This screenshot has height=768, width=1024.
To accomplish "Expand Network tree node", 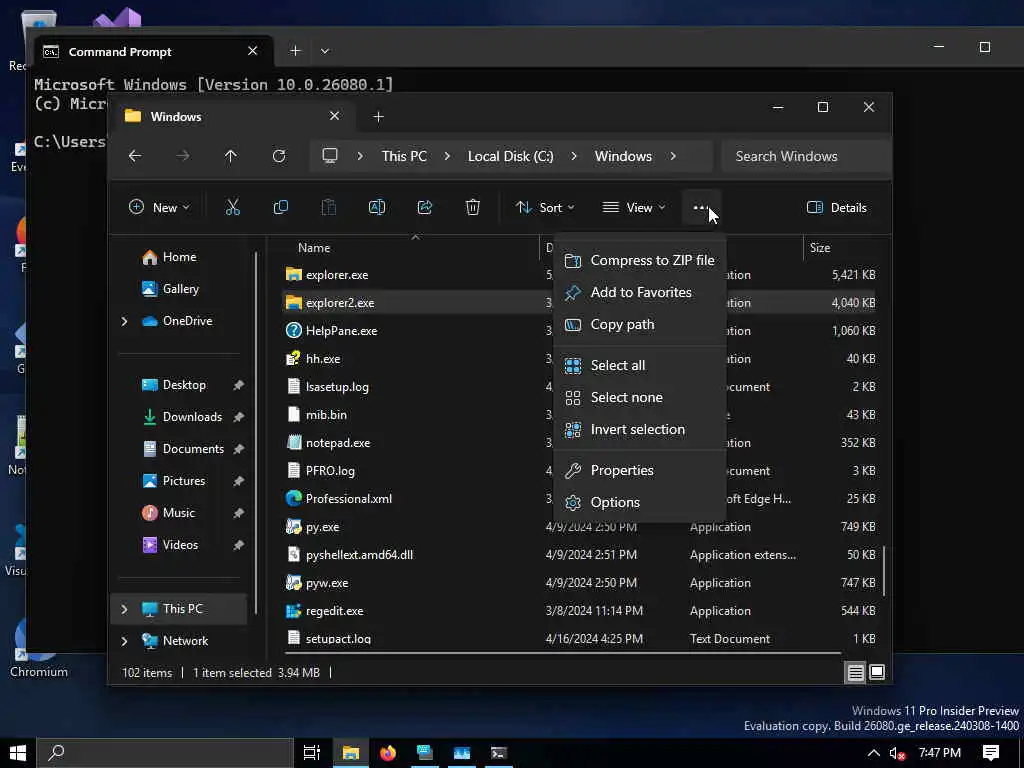I will click(124, 641).
